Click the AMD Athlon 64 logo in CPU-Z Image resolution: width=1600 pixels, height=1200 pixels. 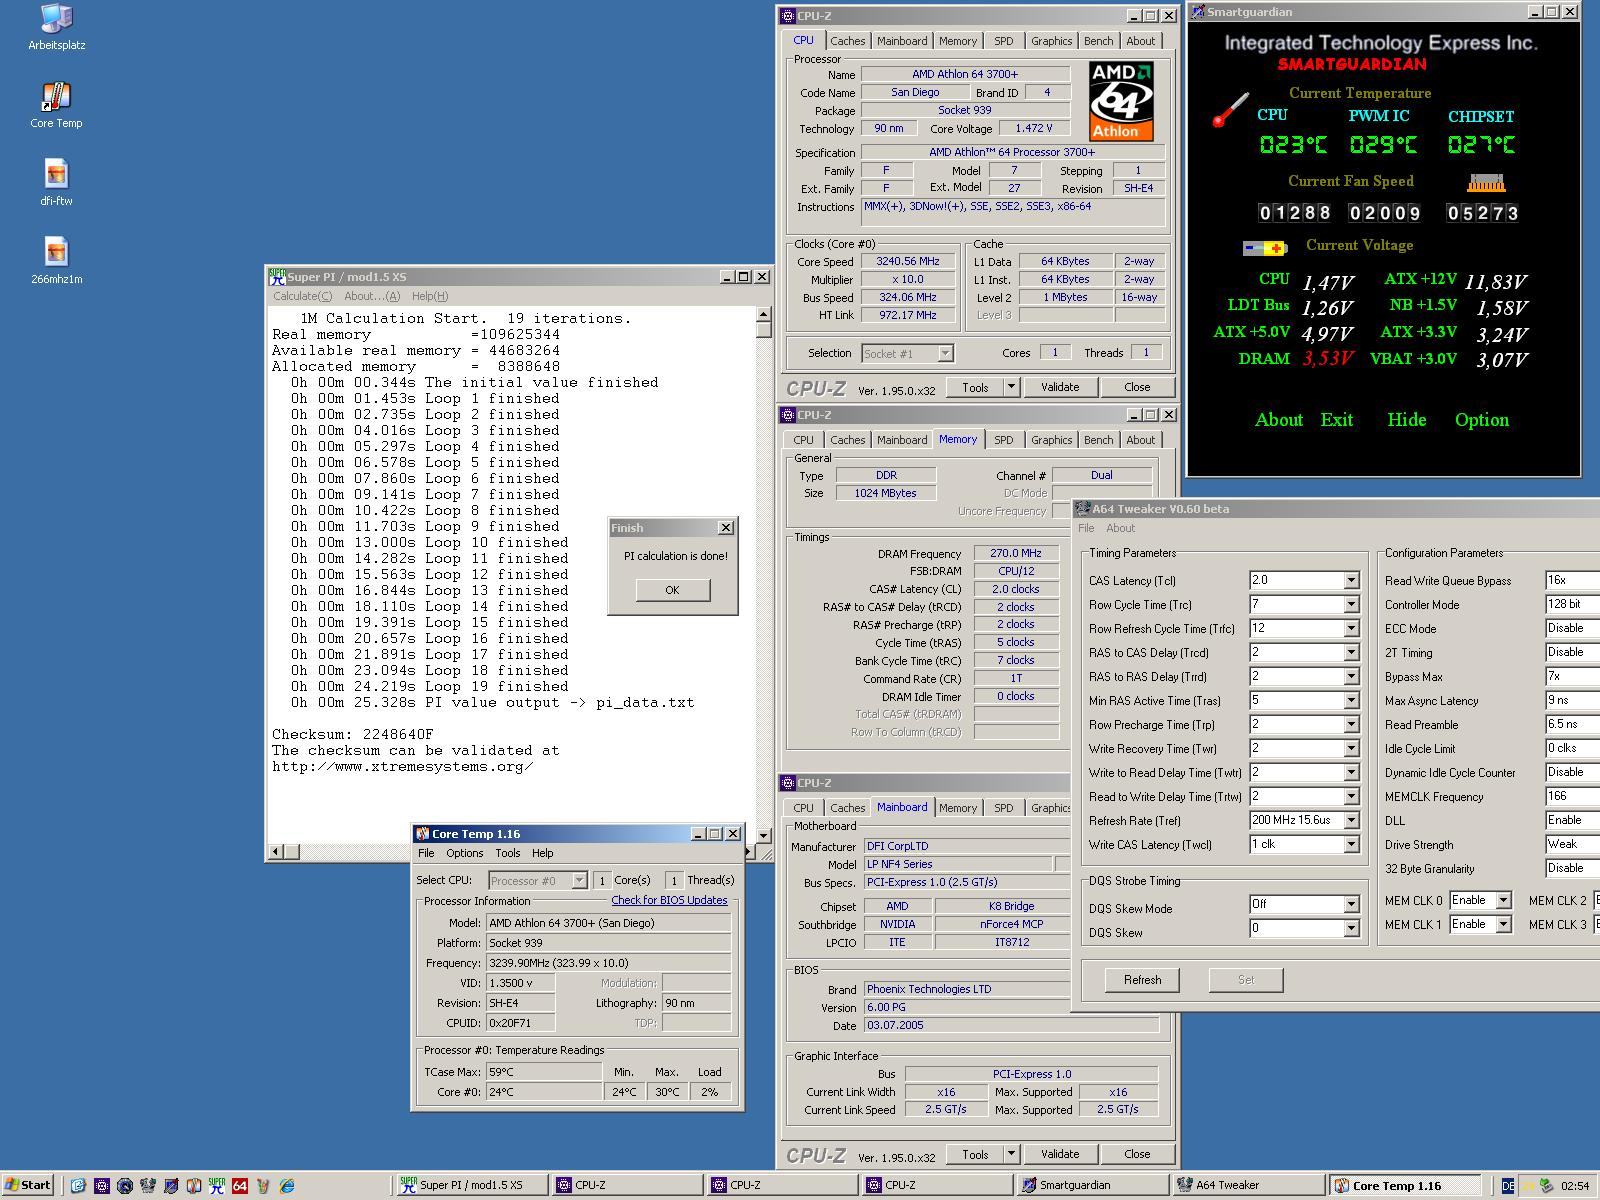[x=1121, y=101]
